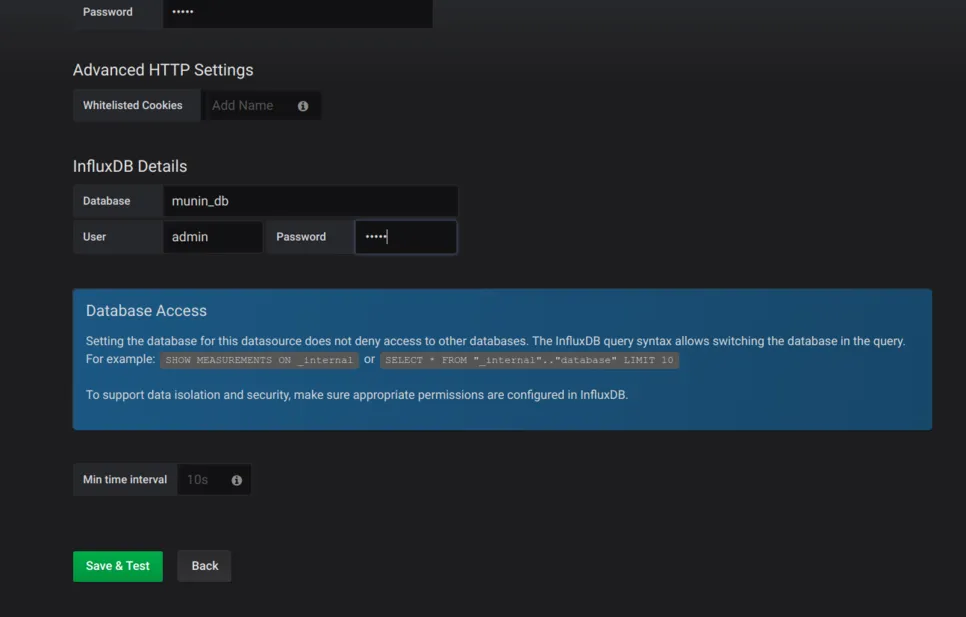This screenshot has width=966, height=617.
Task: Click the Advanced HTTP Settings heading
Action: coord(163,70)
